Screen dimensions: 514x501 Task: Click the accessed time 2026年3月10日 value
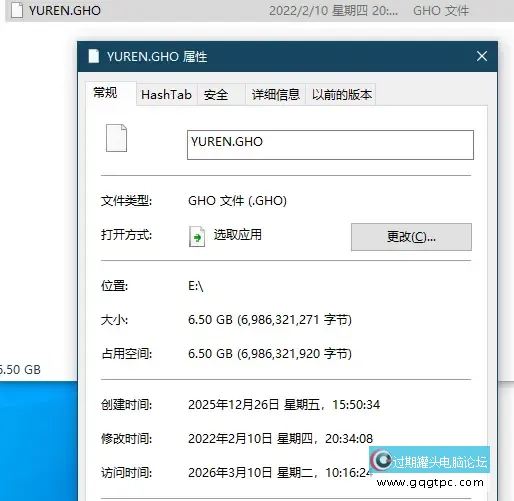click(x=280, y=473)
